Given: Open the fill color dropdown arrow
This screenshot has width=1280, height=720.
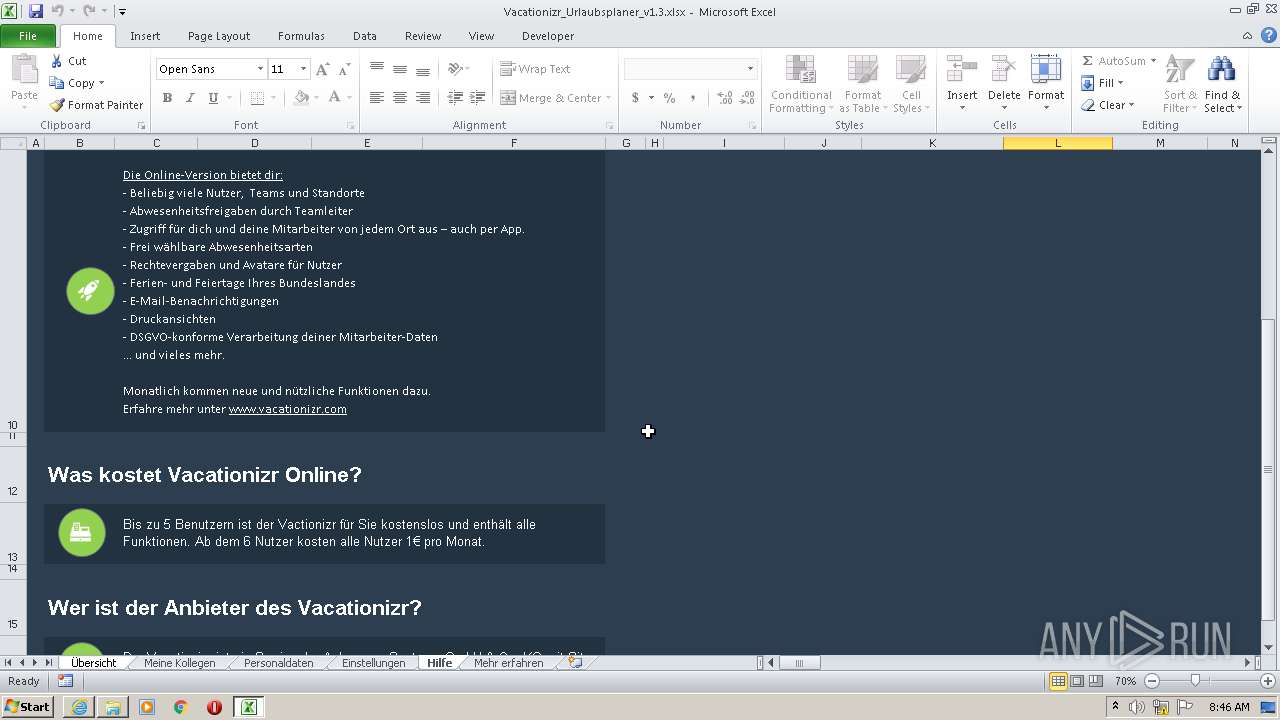Looking at the screenshot, I should 316,98.
